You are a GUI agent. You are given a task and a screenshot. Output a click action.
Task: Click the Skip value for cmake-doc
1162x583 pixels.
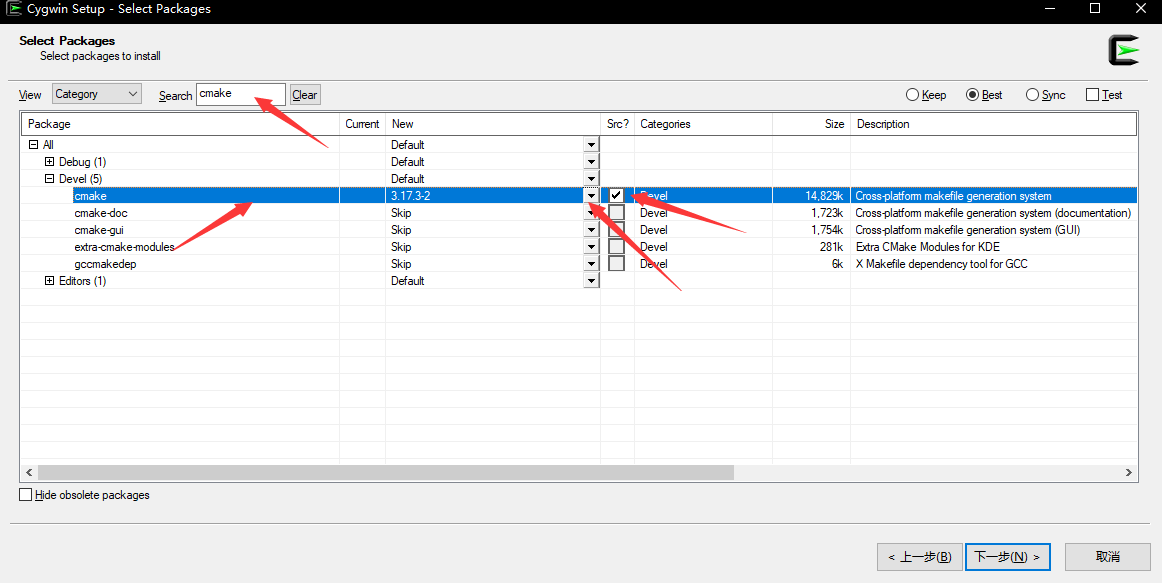click(401, 213)
